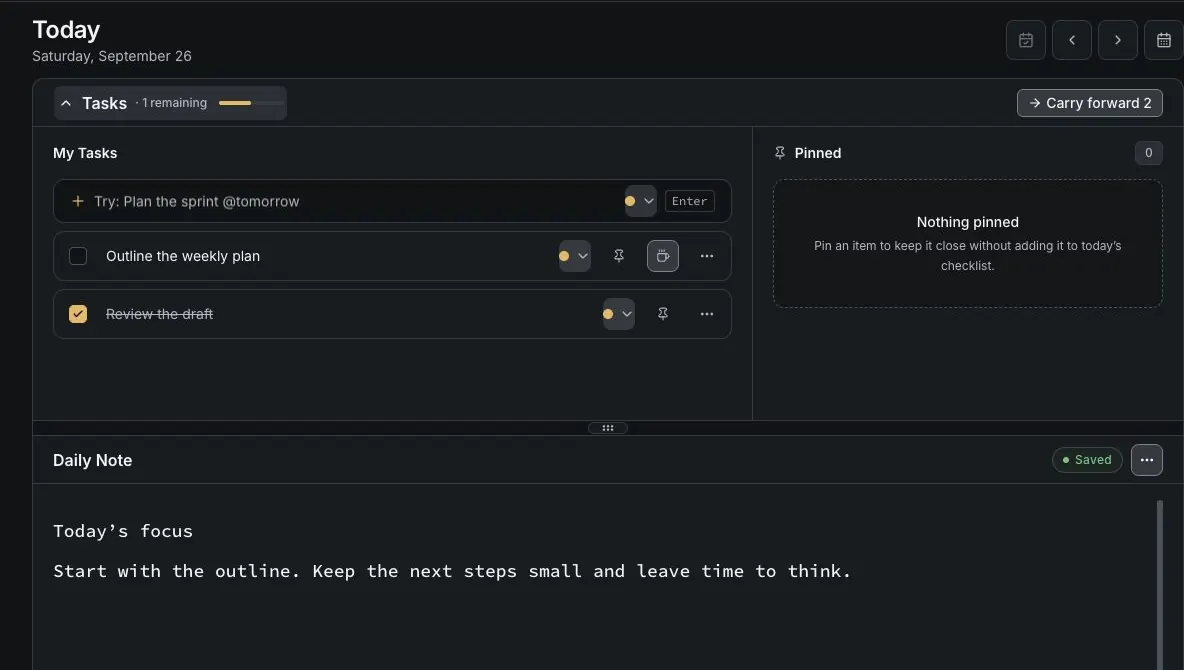Click the "Today's focus" note line
Screen dimensions: 1184x670
pyautogui.click(x=123, y=531)
